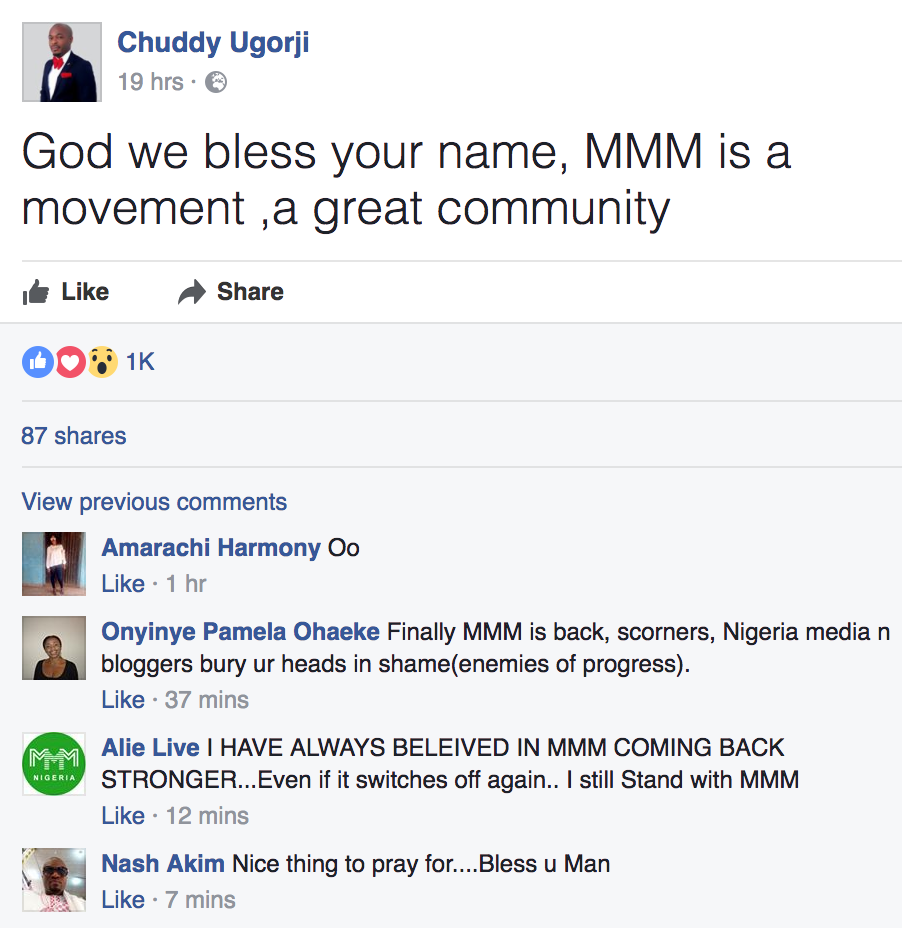Click the red heart Love reaction icon
Image resolution: width=902 pixels, height=928 pixels.
click(70, 362)
